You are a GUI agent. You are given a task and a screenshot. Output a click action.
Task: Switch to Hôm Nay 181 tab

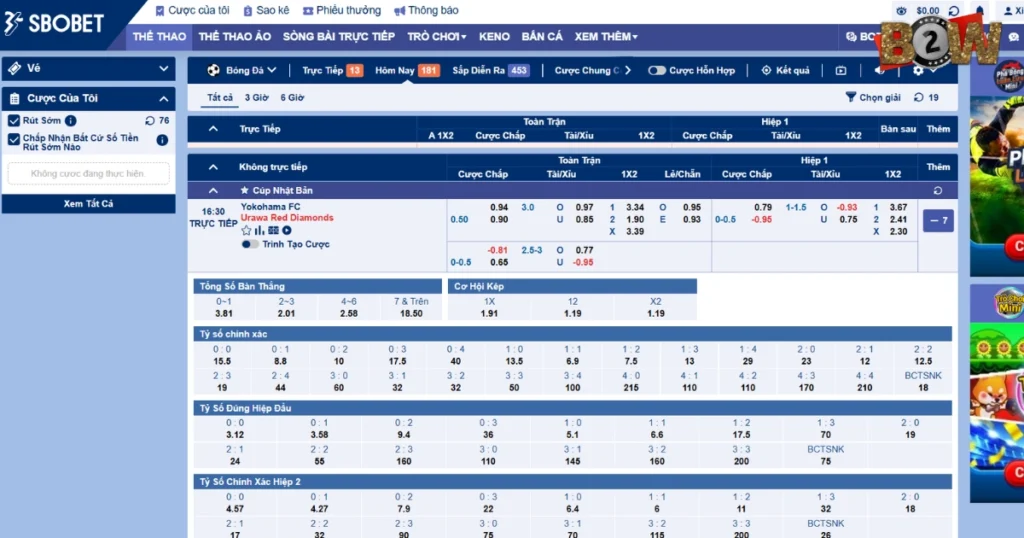point(407,71)
